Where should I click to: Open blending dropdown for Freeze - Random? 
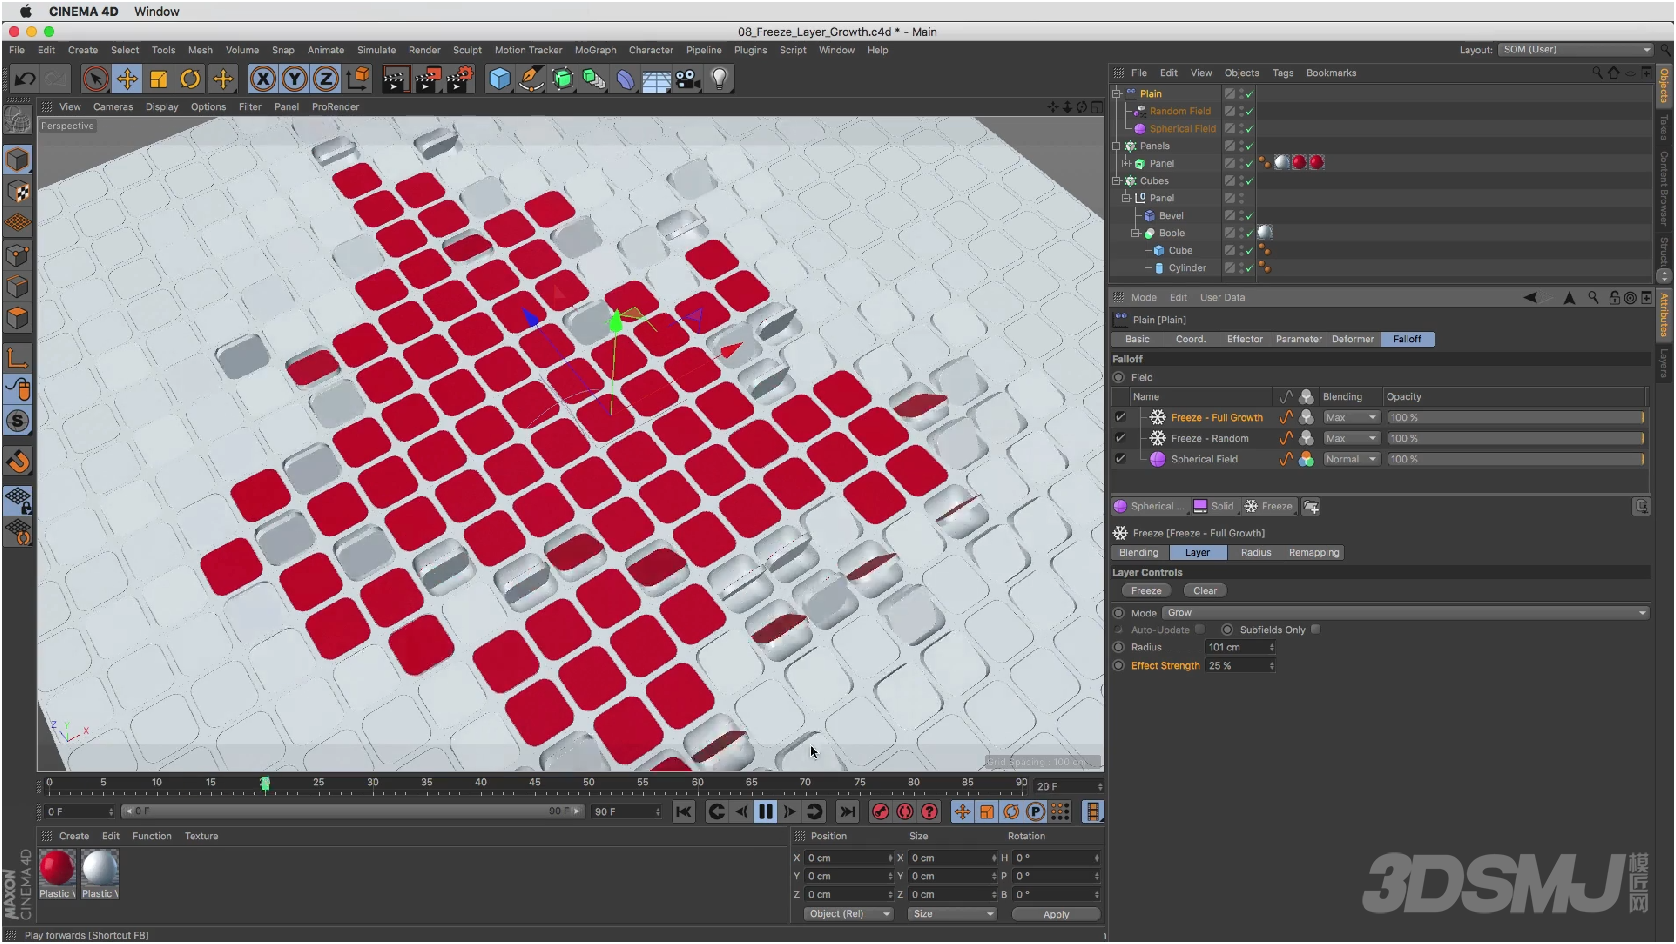point(1351,438)
